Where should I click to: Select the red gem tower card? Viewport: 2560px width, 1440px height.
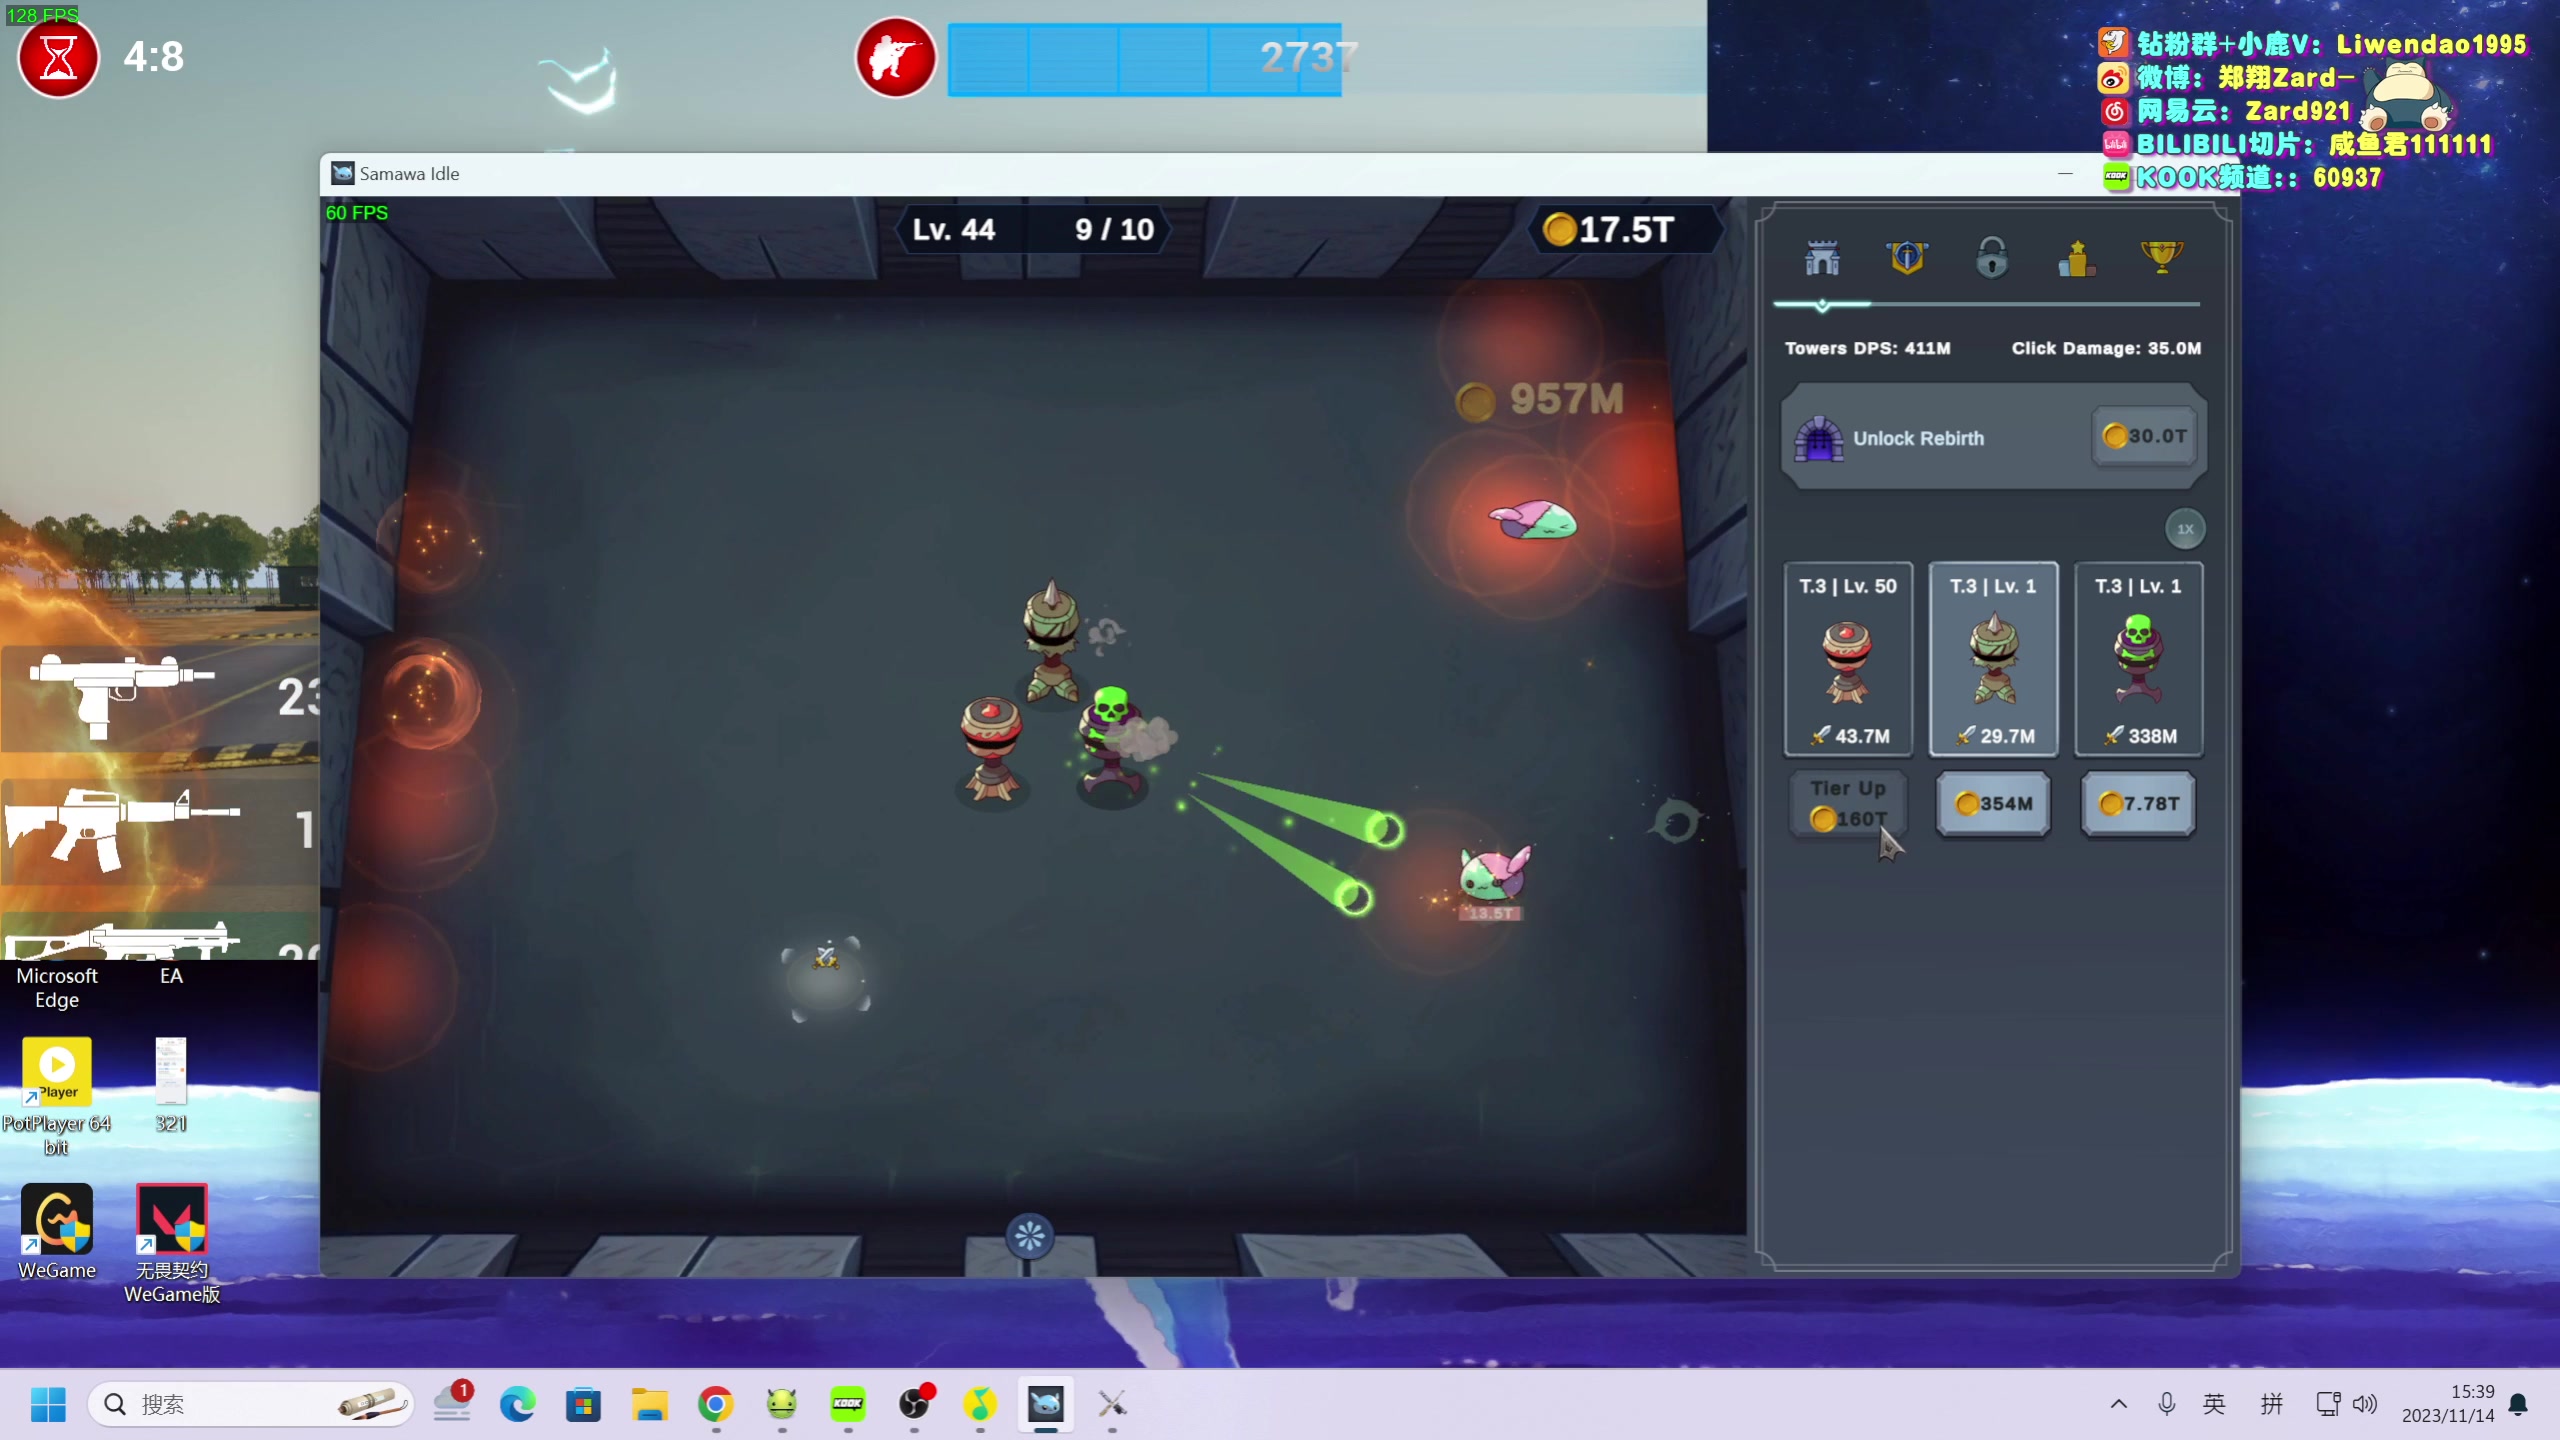(1848, 660)
